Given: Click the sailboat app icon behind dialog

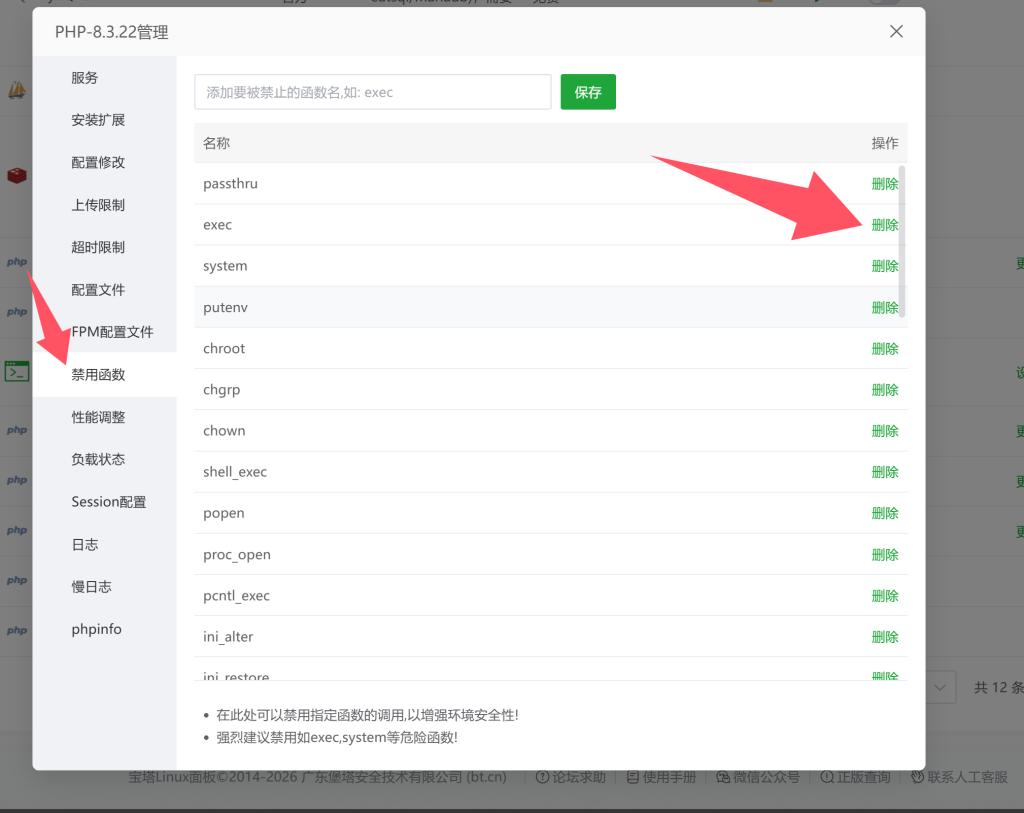Looking at the screenshot, I should [x=16, y=90].
